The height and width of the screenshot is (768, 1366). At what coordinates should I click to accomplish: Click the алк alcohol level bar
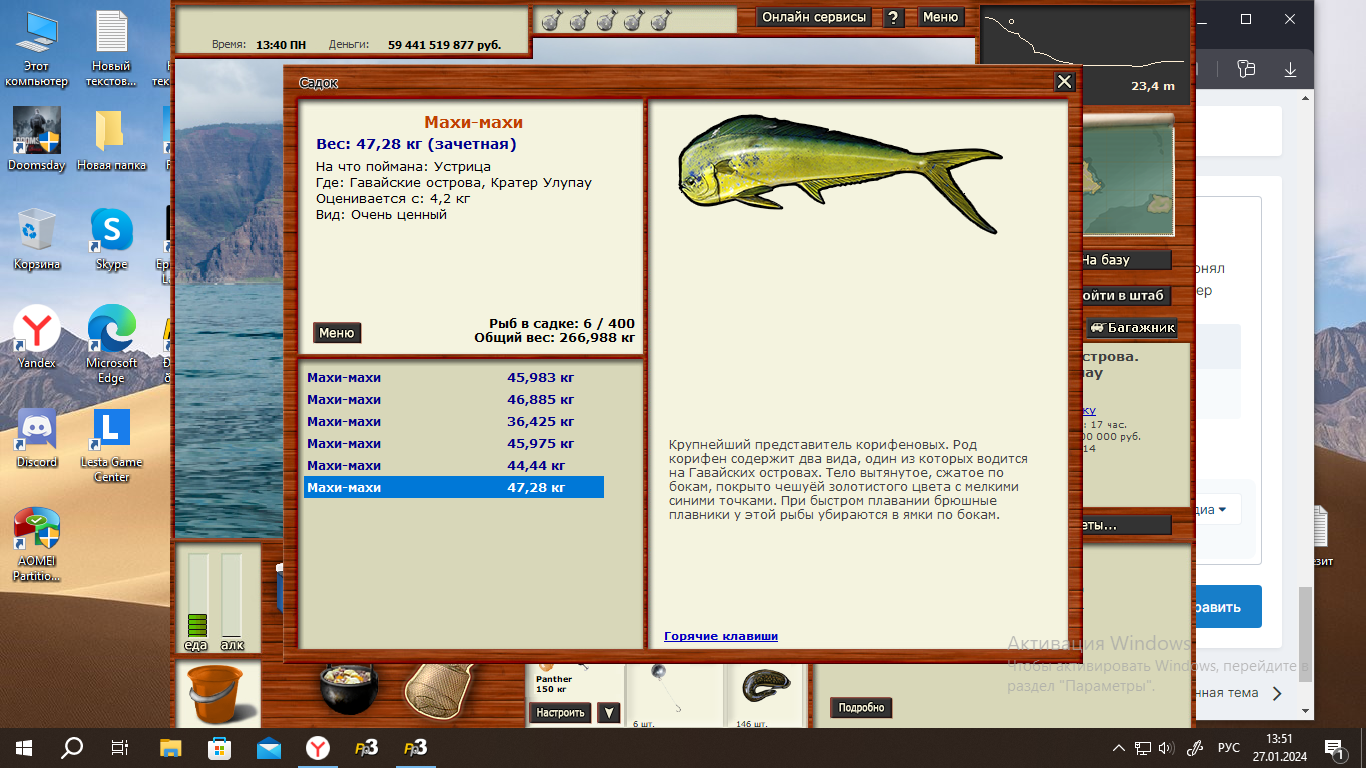pos(231,595)
